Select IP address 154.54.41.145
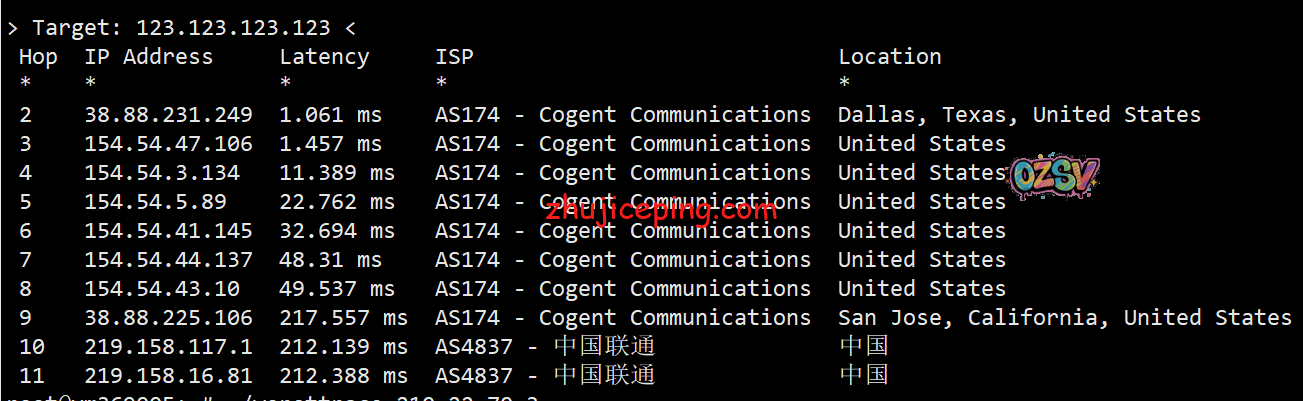Image resolution: width=1303 pixels, height=401 pixels. point(168,231)
